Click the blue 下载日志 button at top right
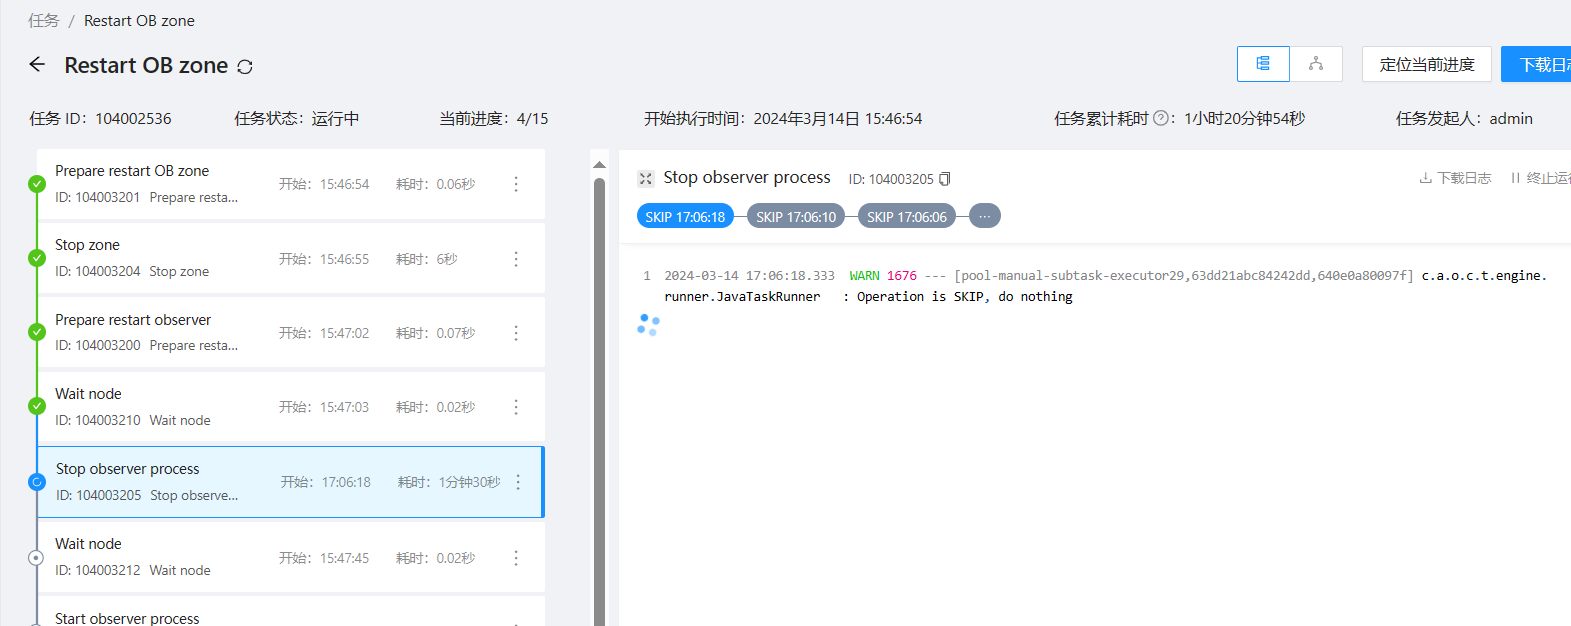1571x626 pixels. pyautogui.click(x=1536, y=64)
